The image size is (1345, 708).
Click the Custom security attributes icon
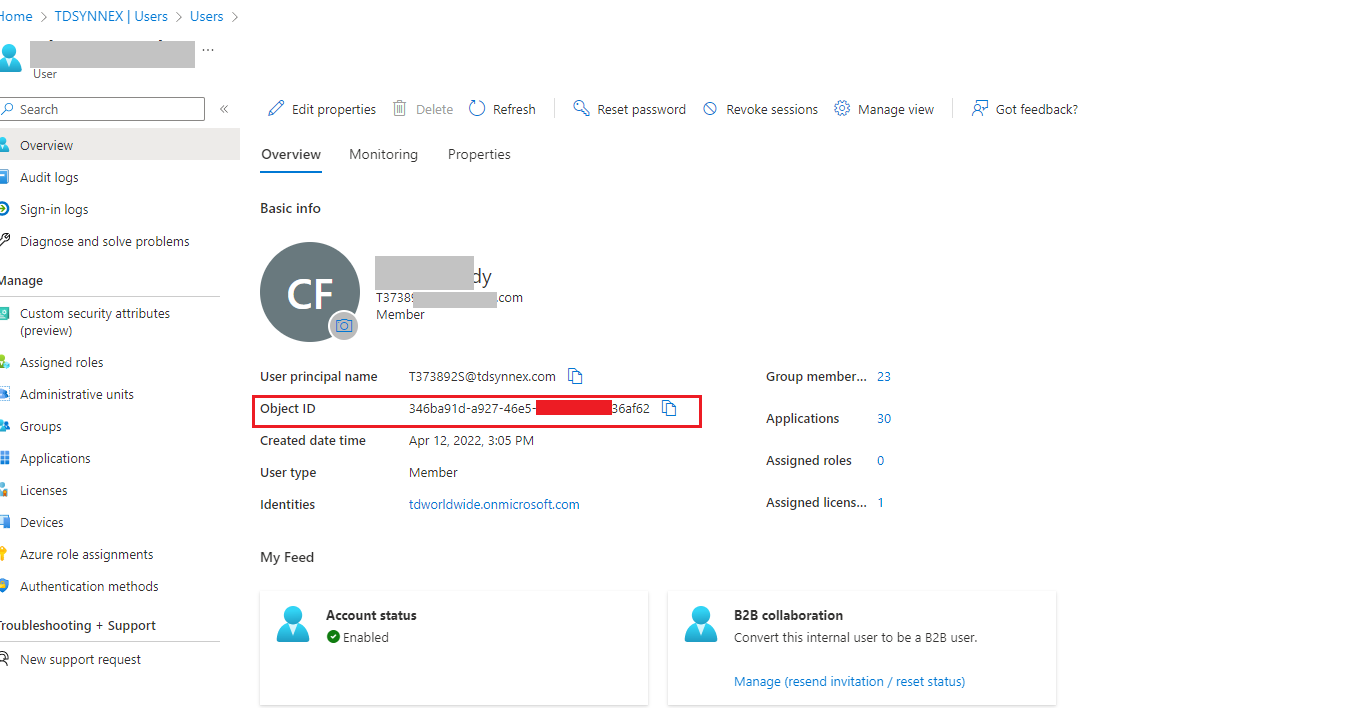[5, 313]
